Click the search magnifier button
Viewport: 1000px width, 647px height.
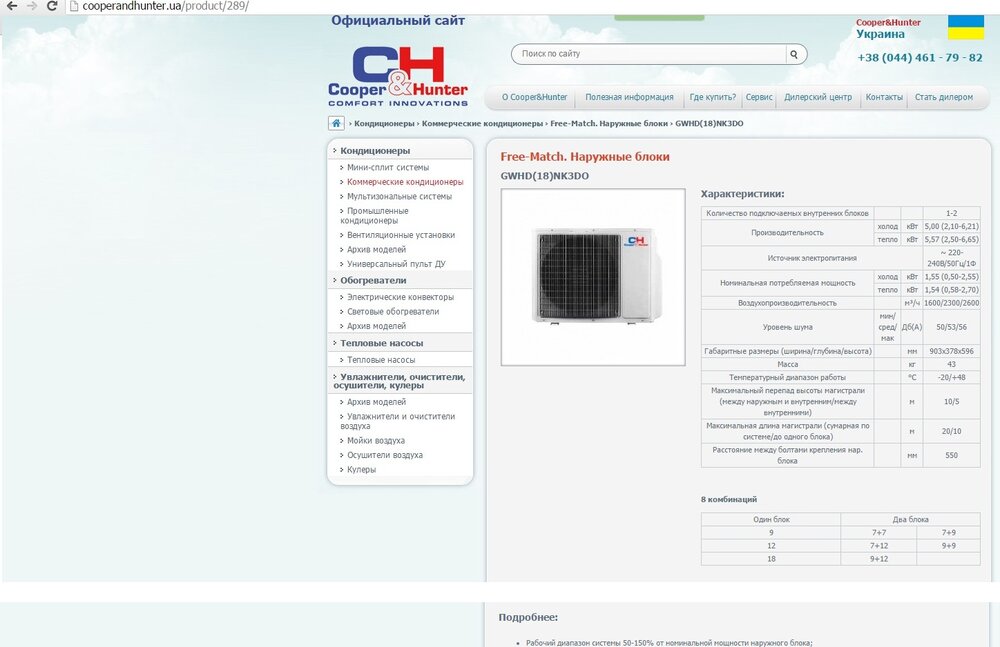point(794,54)
